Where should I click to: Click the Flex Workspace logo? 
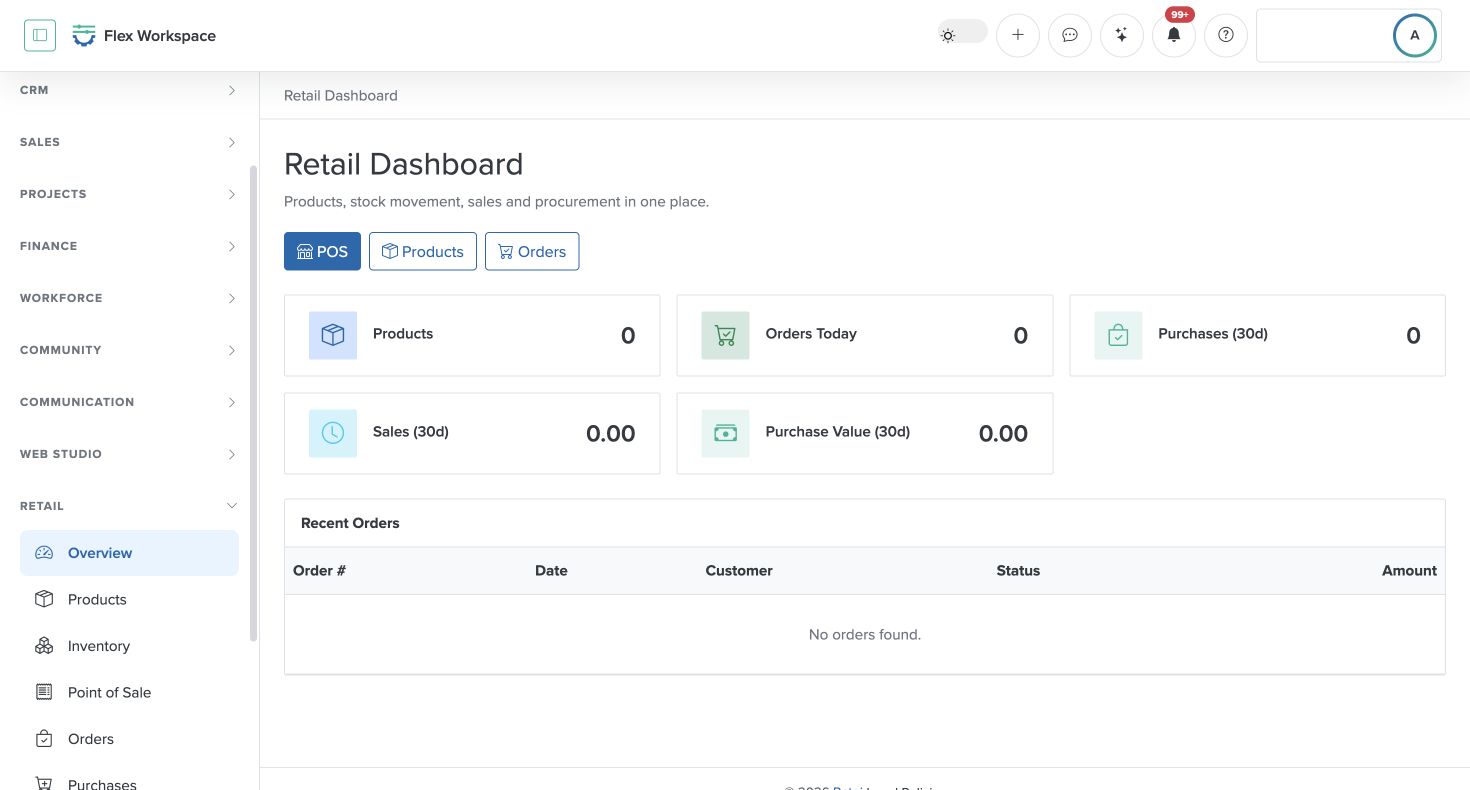[x=144, y=36]
